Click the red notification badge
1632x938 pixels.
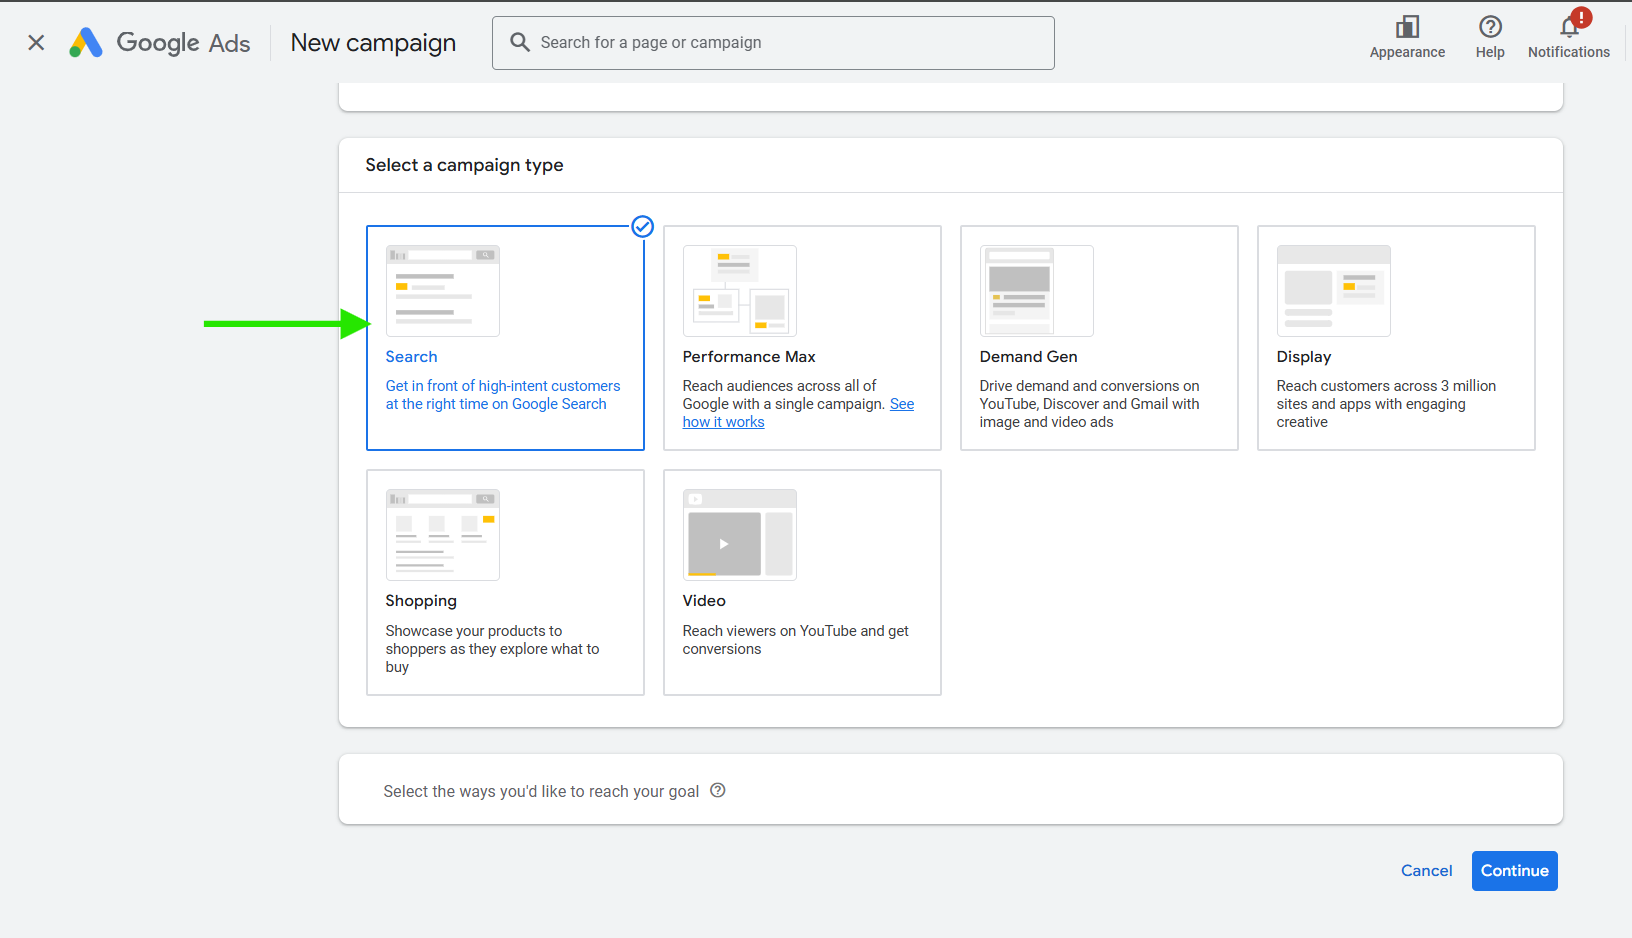[x=1581, y=16]
